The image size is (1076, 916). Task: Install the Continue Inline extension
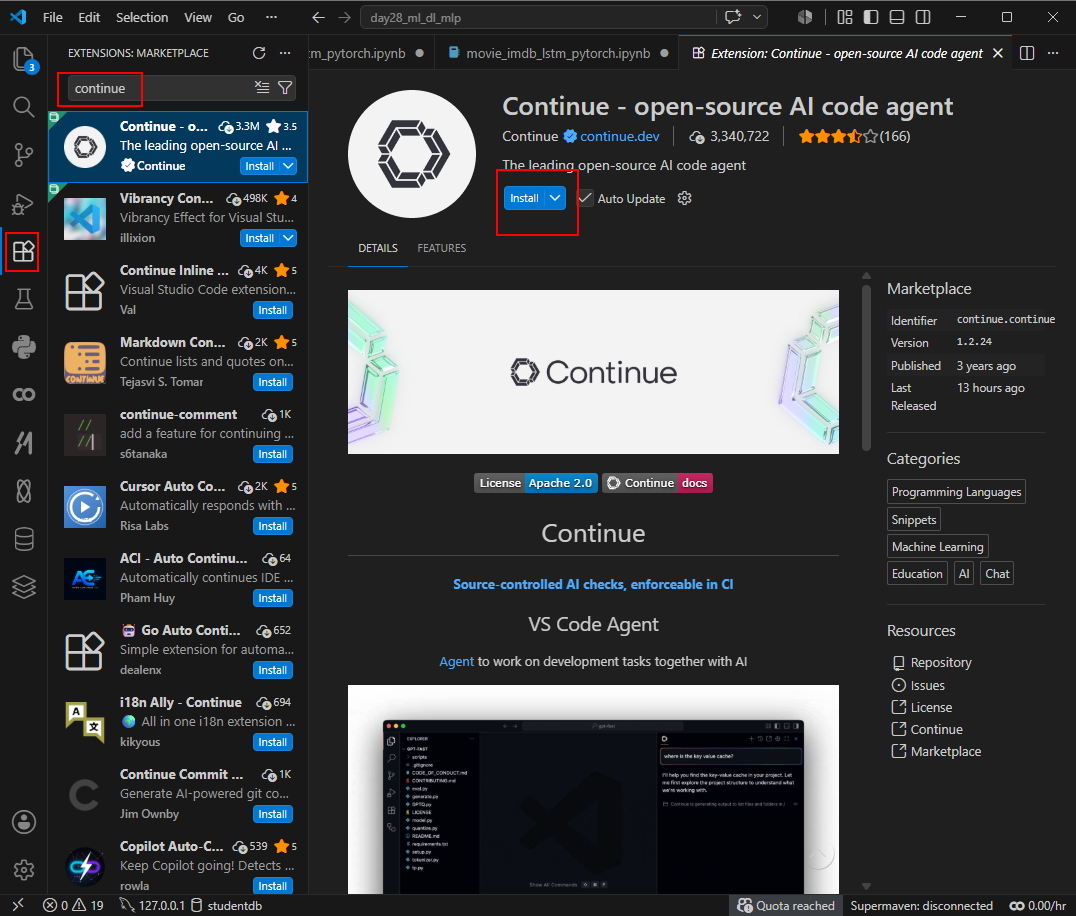(272, 310)
